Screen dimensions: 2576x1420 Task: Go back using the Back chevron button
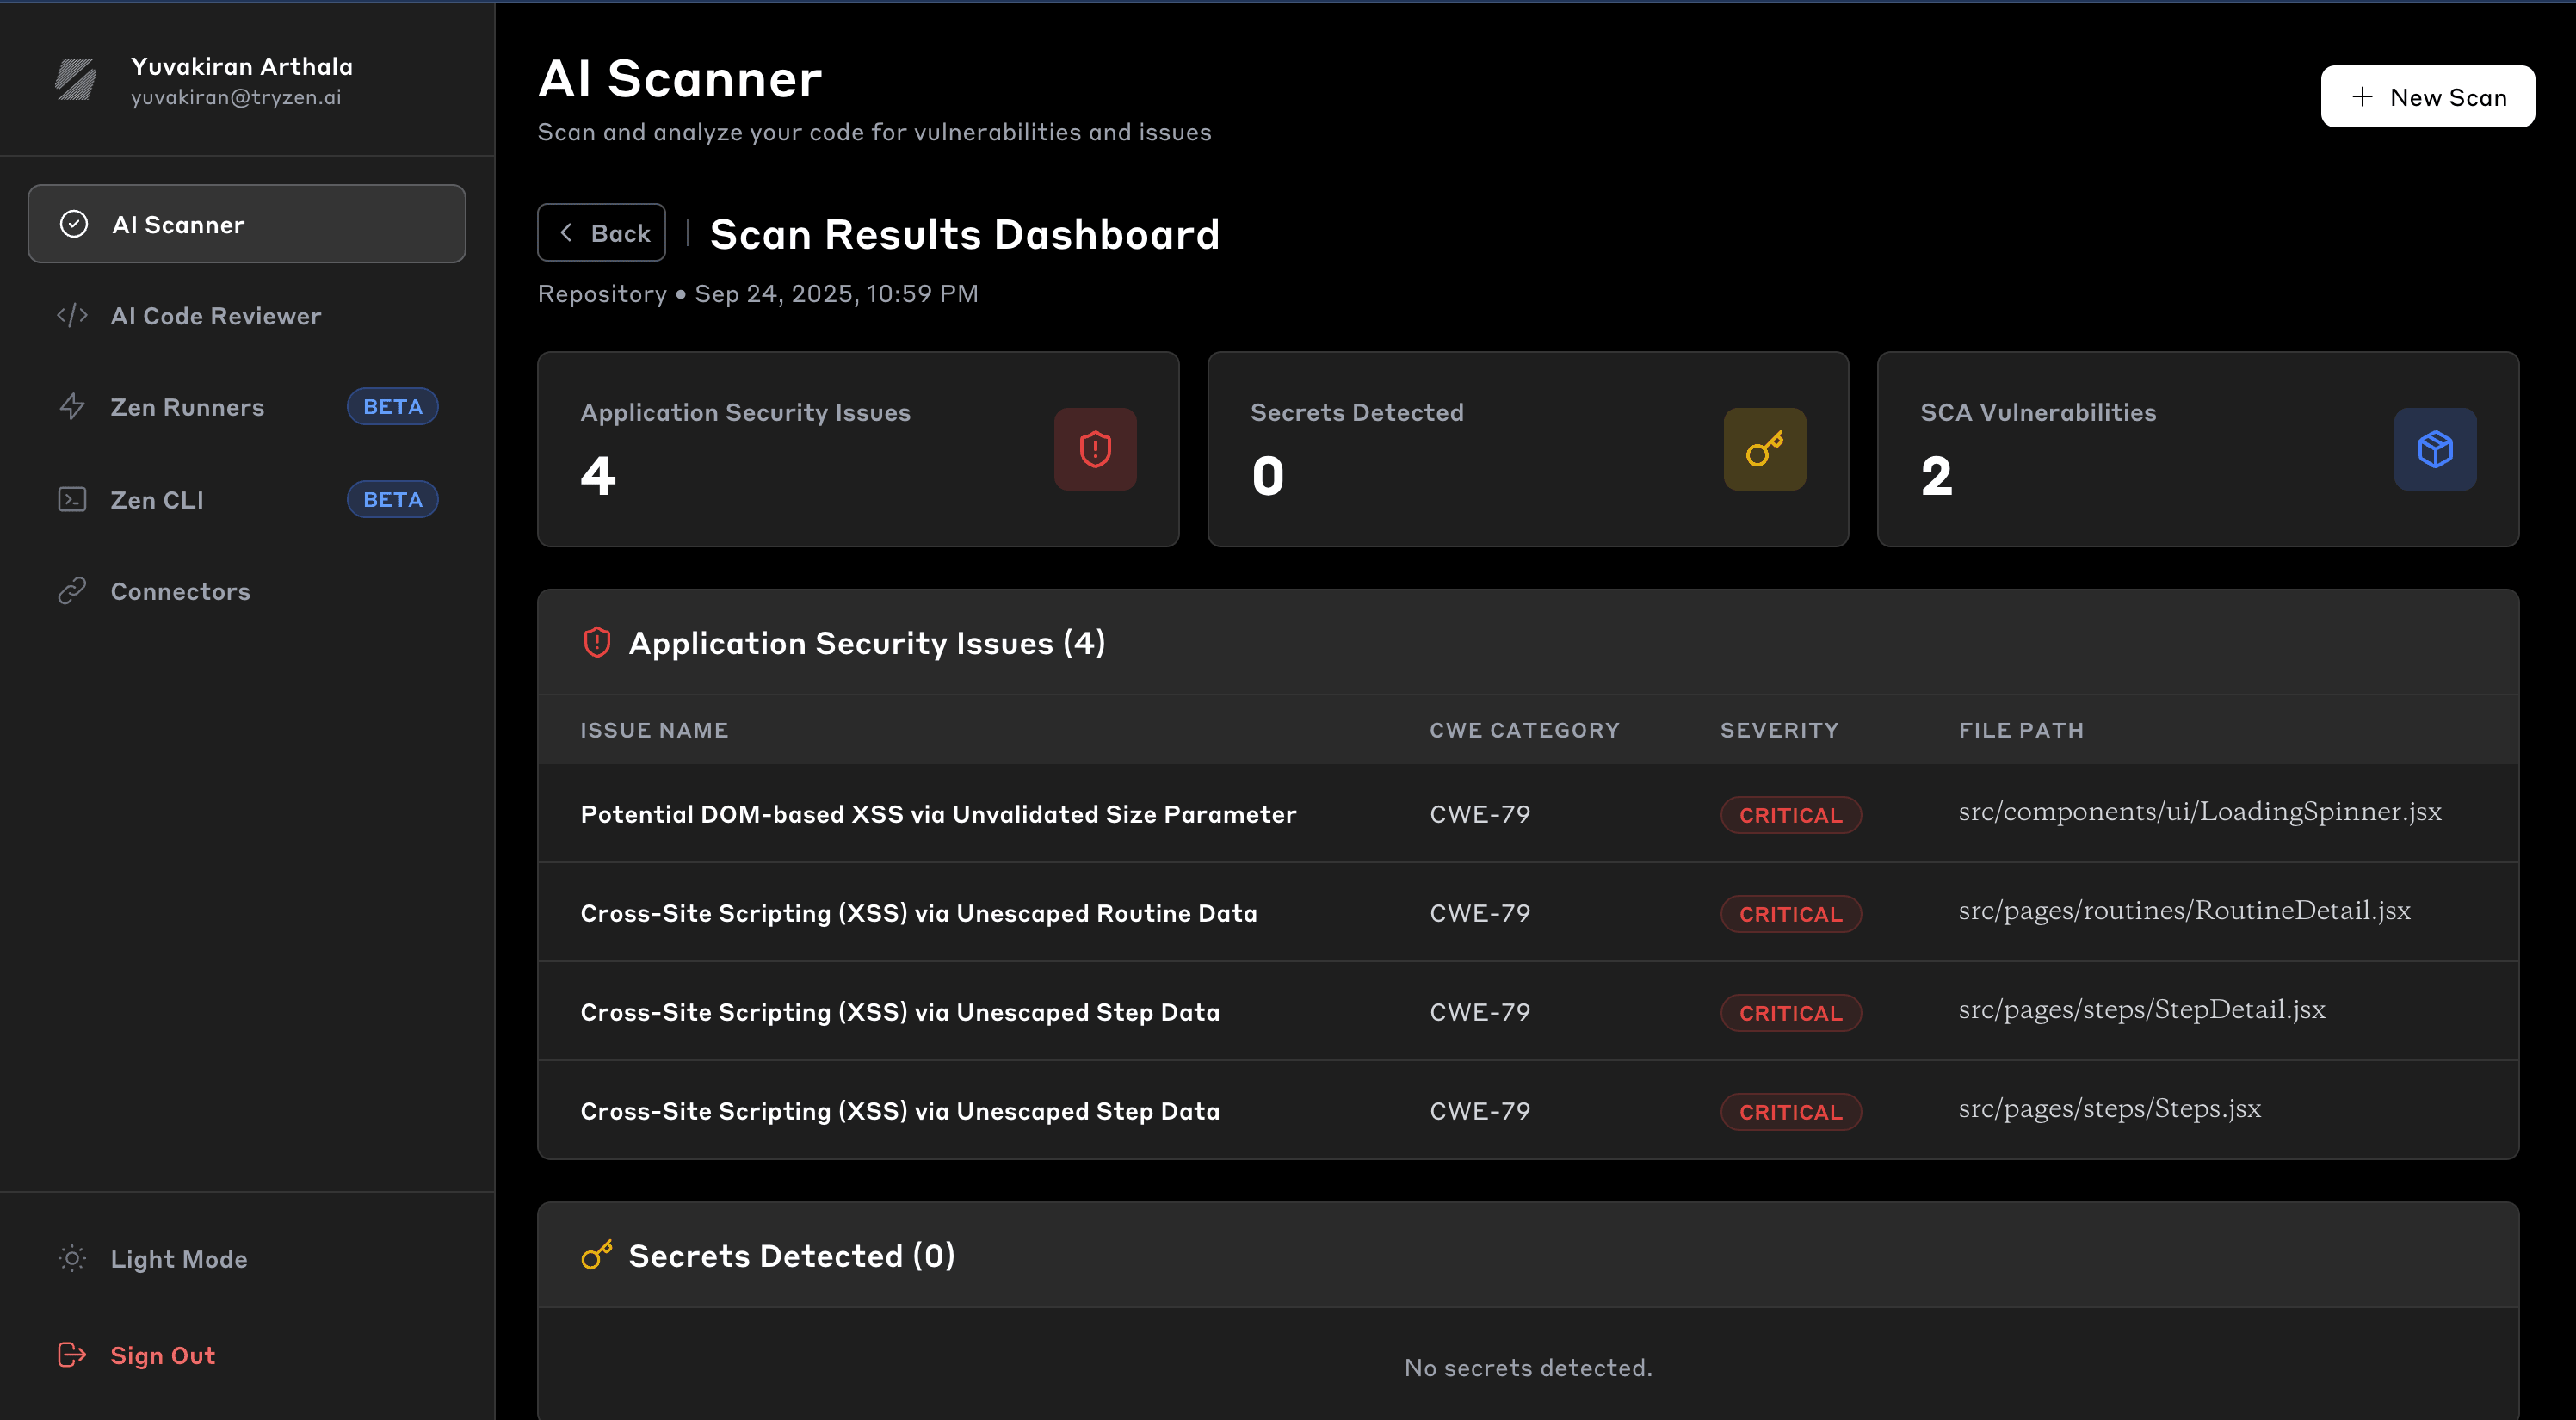[601, 233]
